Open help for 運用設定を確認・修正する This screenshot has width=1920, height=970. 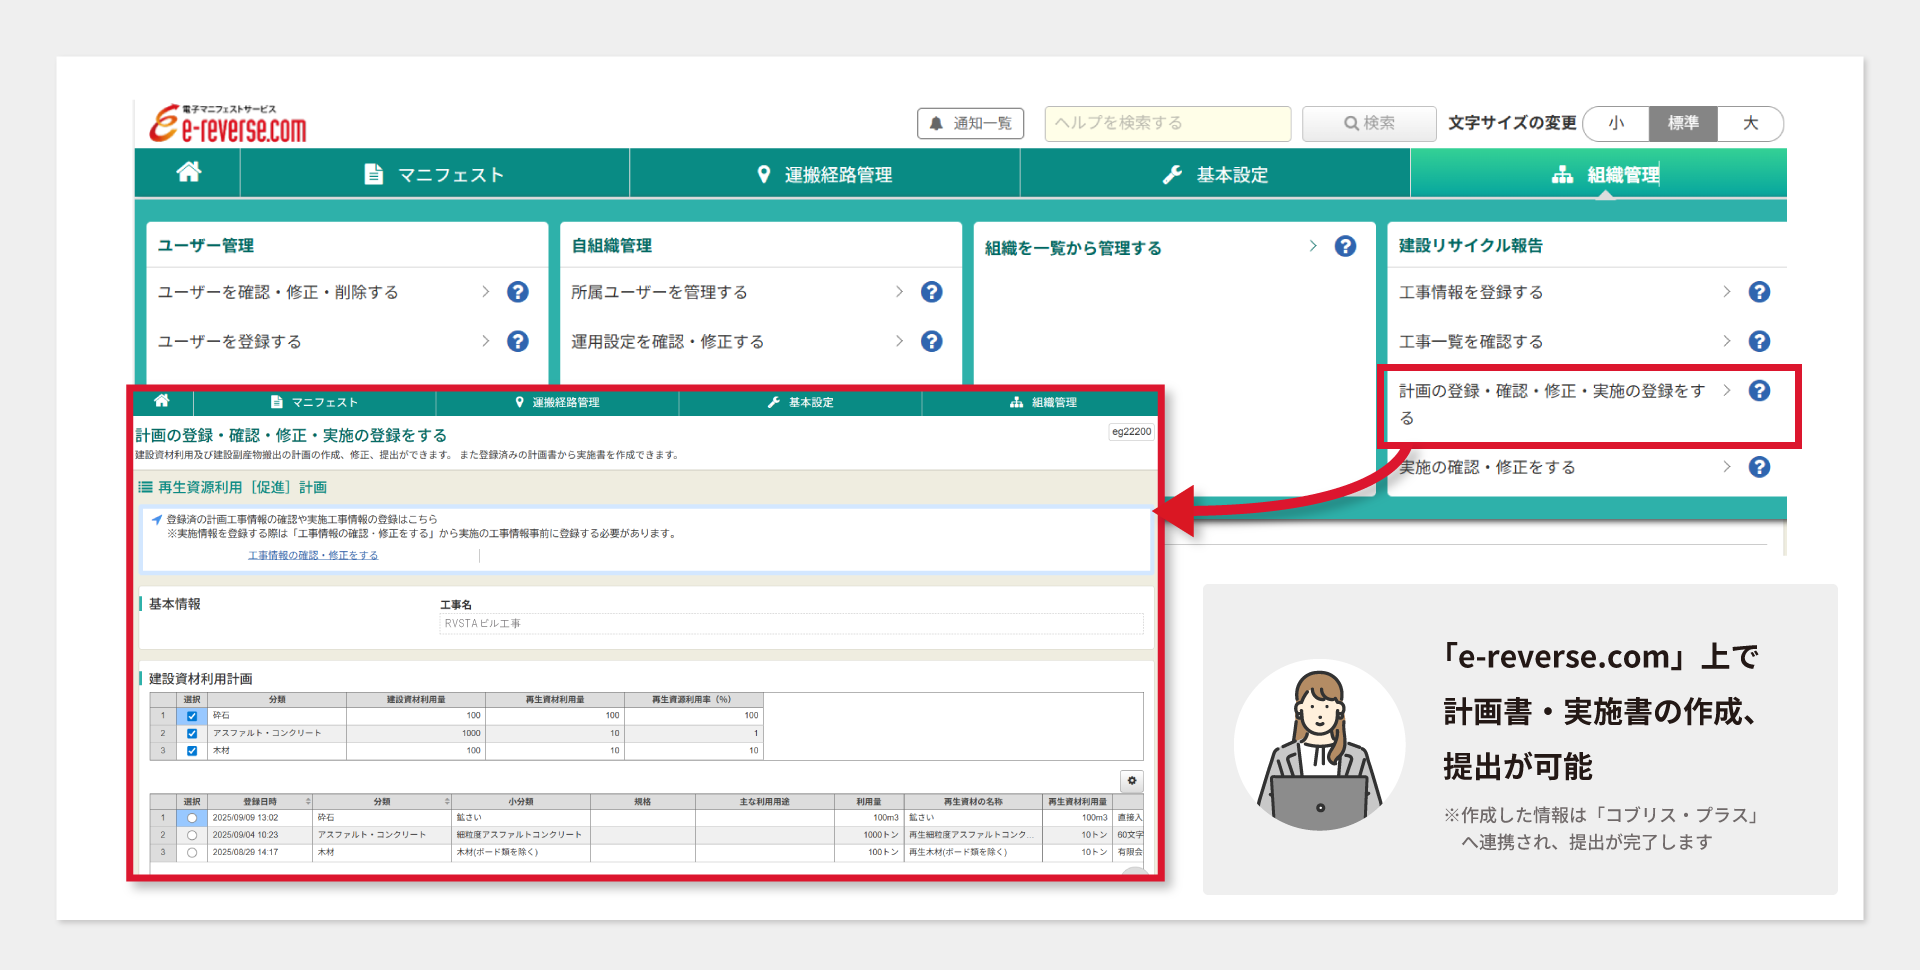[932, 341]
